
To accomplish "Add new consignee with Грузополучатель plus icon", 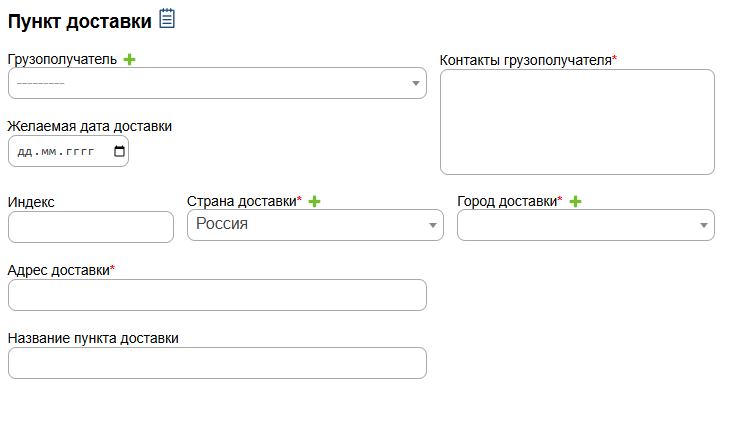I will (129, 60).
